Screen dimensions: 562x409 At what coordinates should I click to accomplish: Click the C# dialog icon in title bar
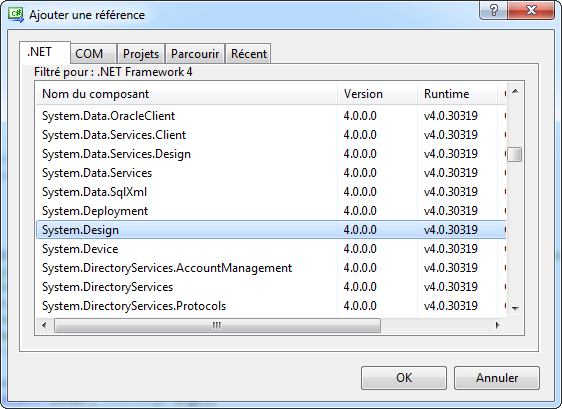pyautogui.click(x=16, y=15)
